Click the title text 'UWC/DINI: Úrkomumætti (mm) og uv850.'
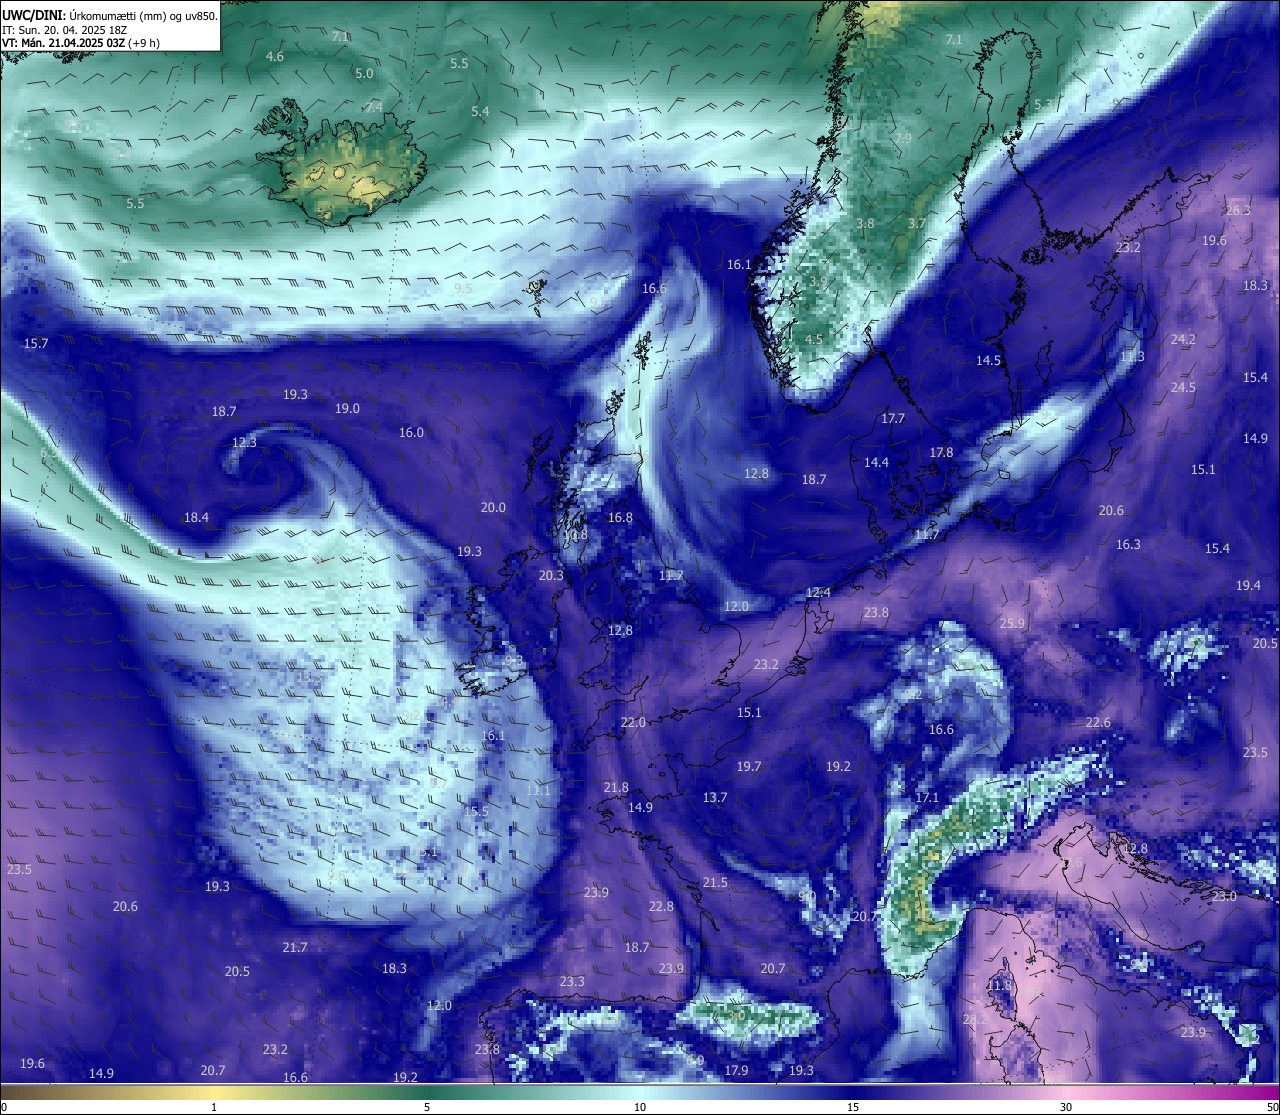Image resolution: width=1280 pixels, height=1115 pixels. click(110, 15)
